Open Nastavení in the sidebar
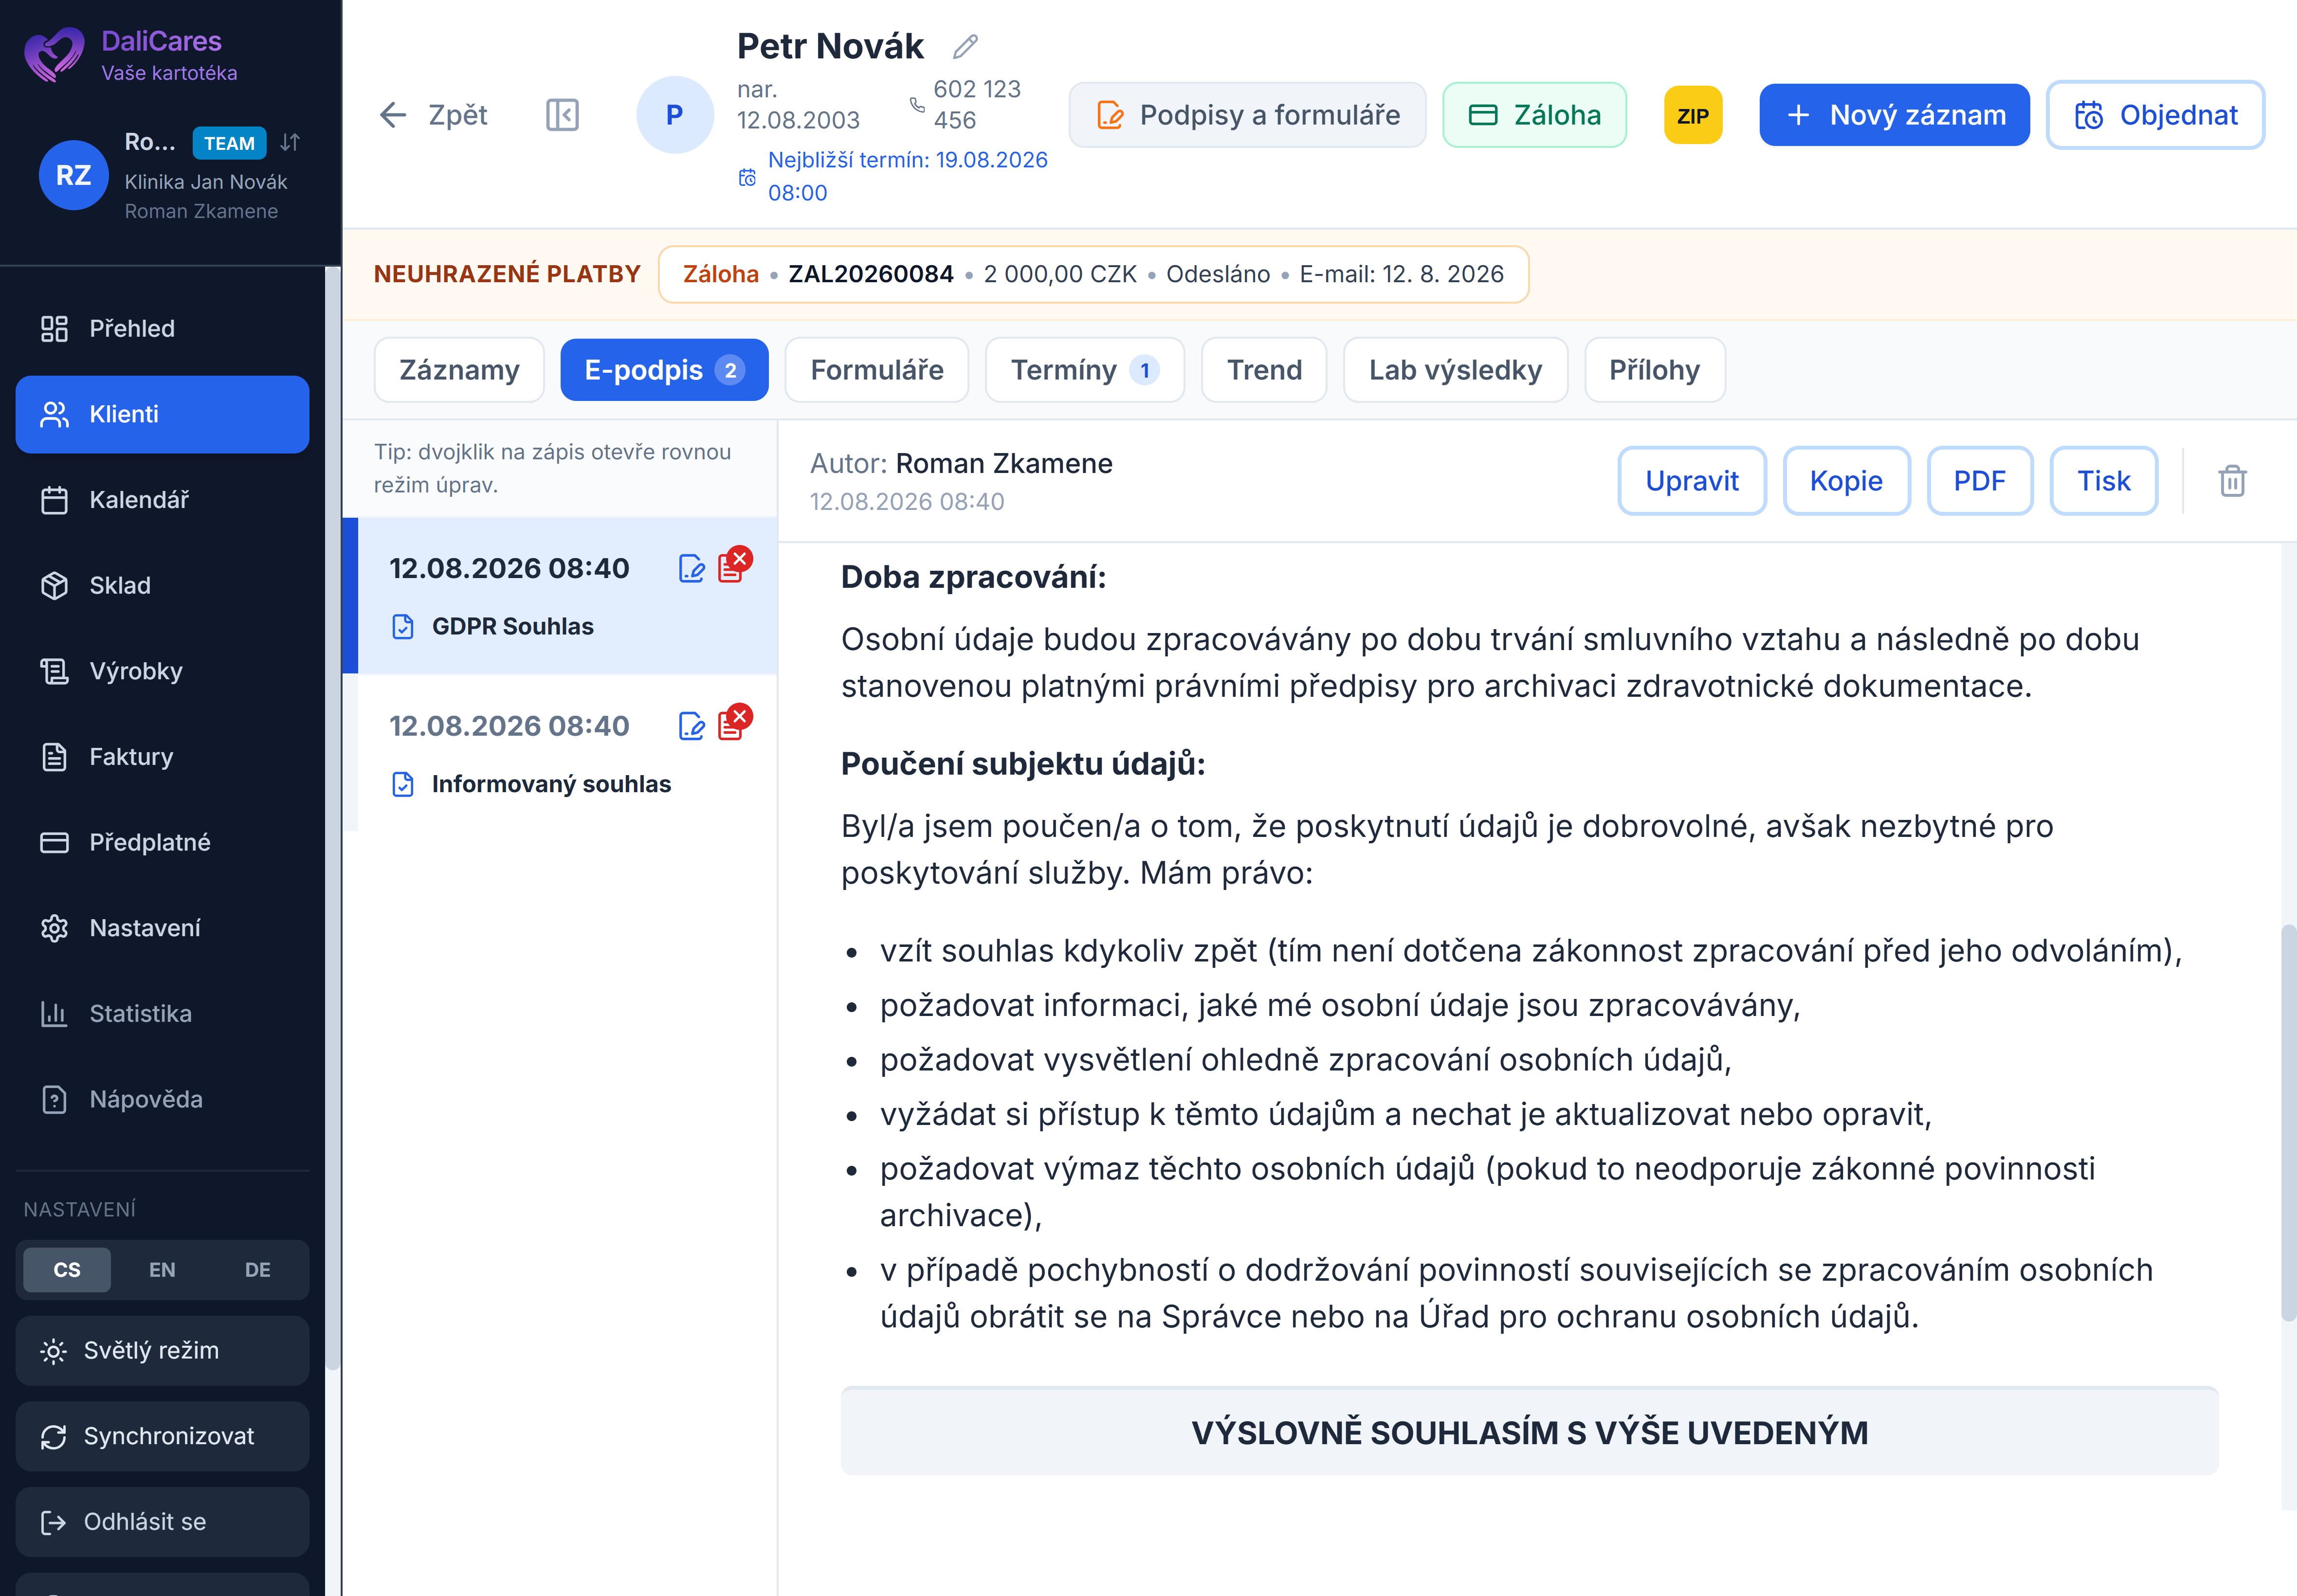Screen dimensions: 2297x1596 pyautogui.click(x=163, y=928)
